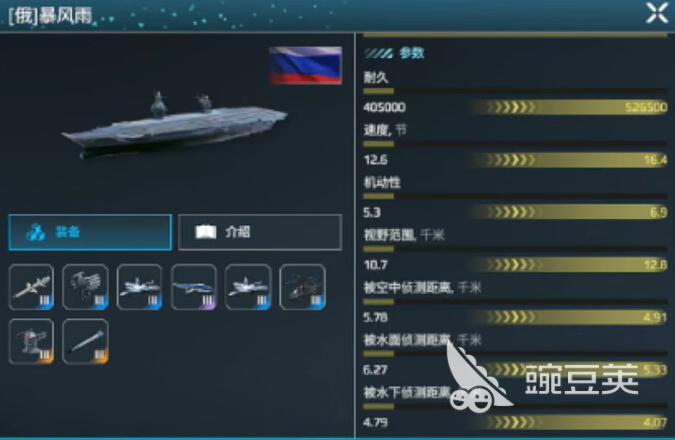The width and height of the screenshot is (675, 440).
Task: Open the helicopter equipment slot
Action: (x=302, y=287)
